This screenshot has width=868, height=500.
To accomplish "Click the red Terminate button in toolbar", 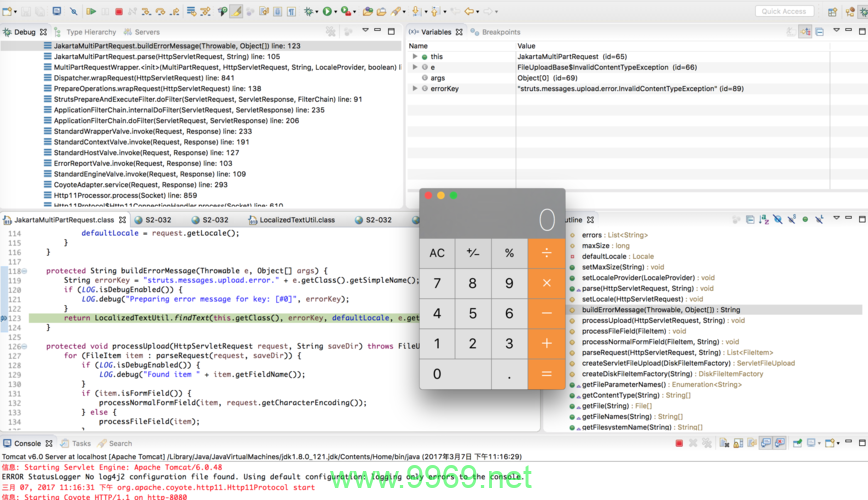I will pyautogui.click(x=119, y=12).
